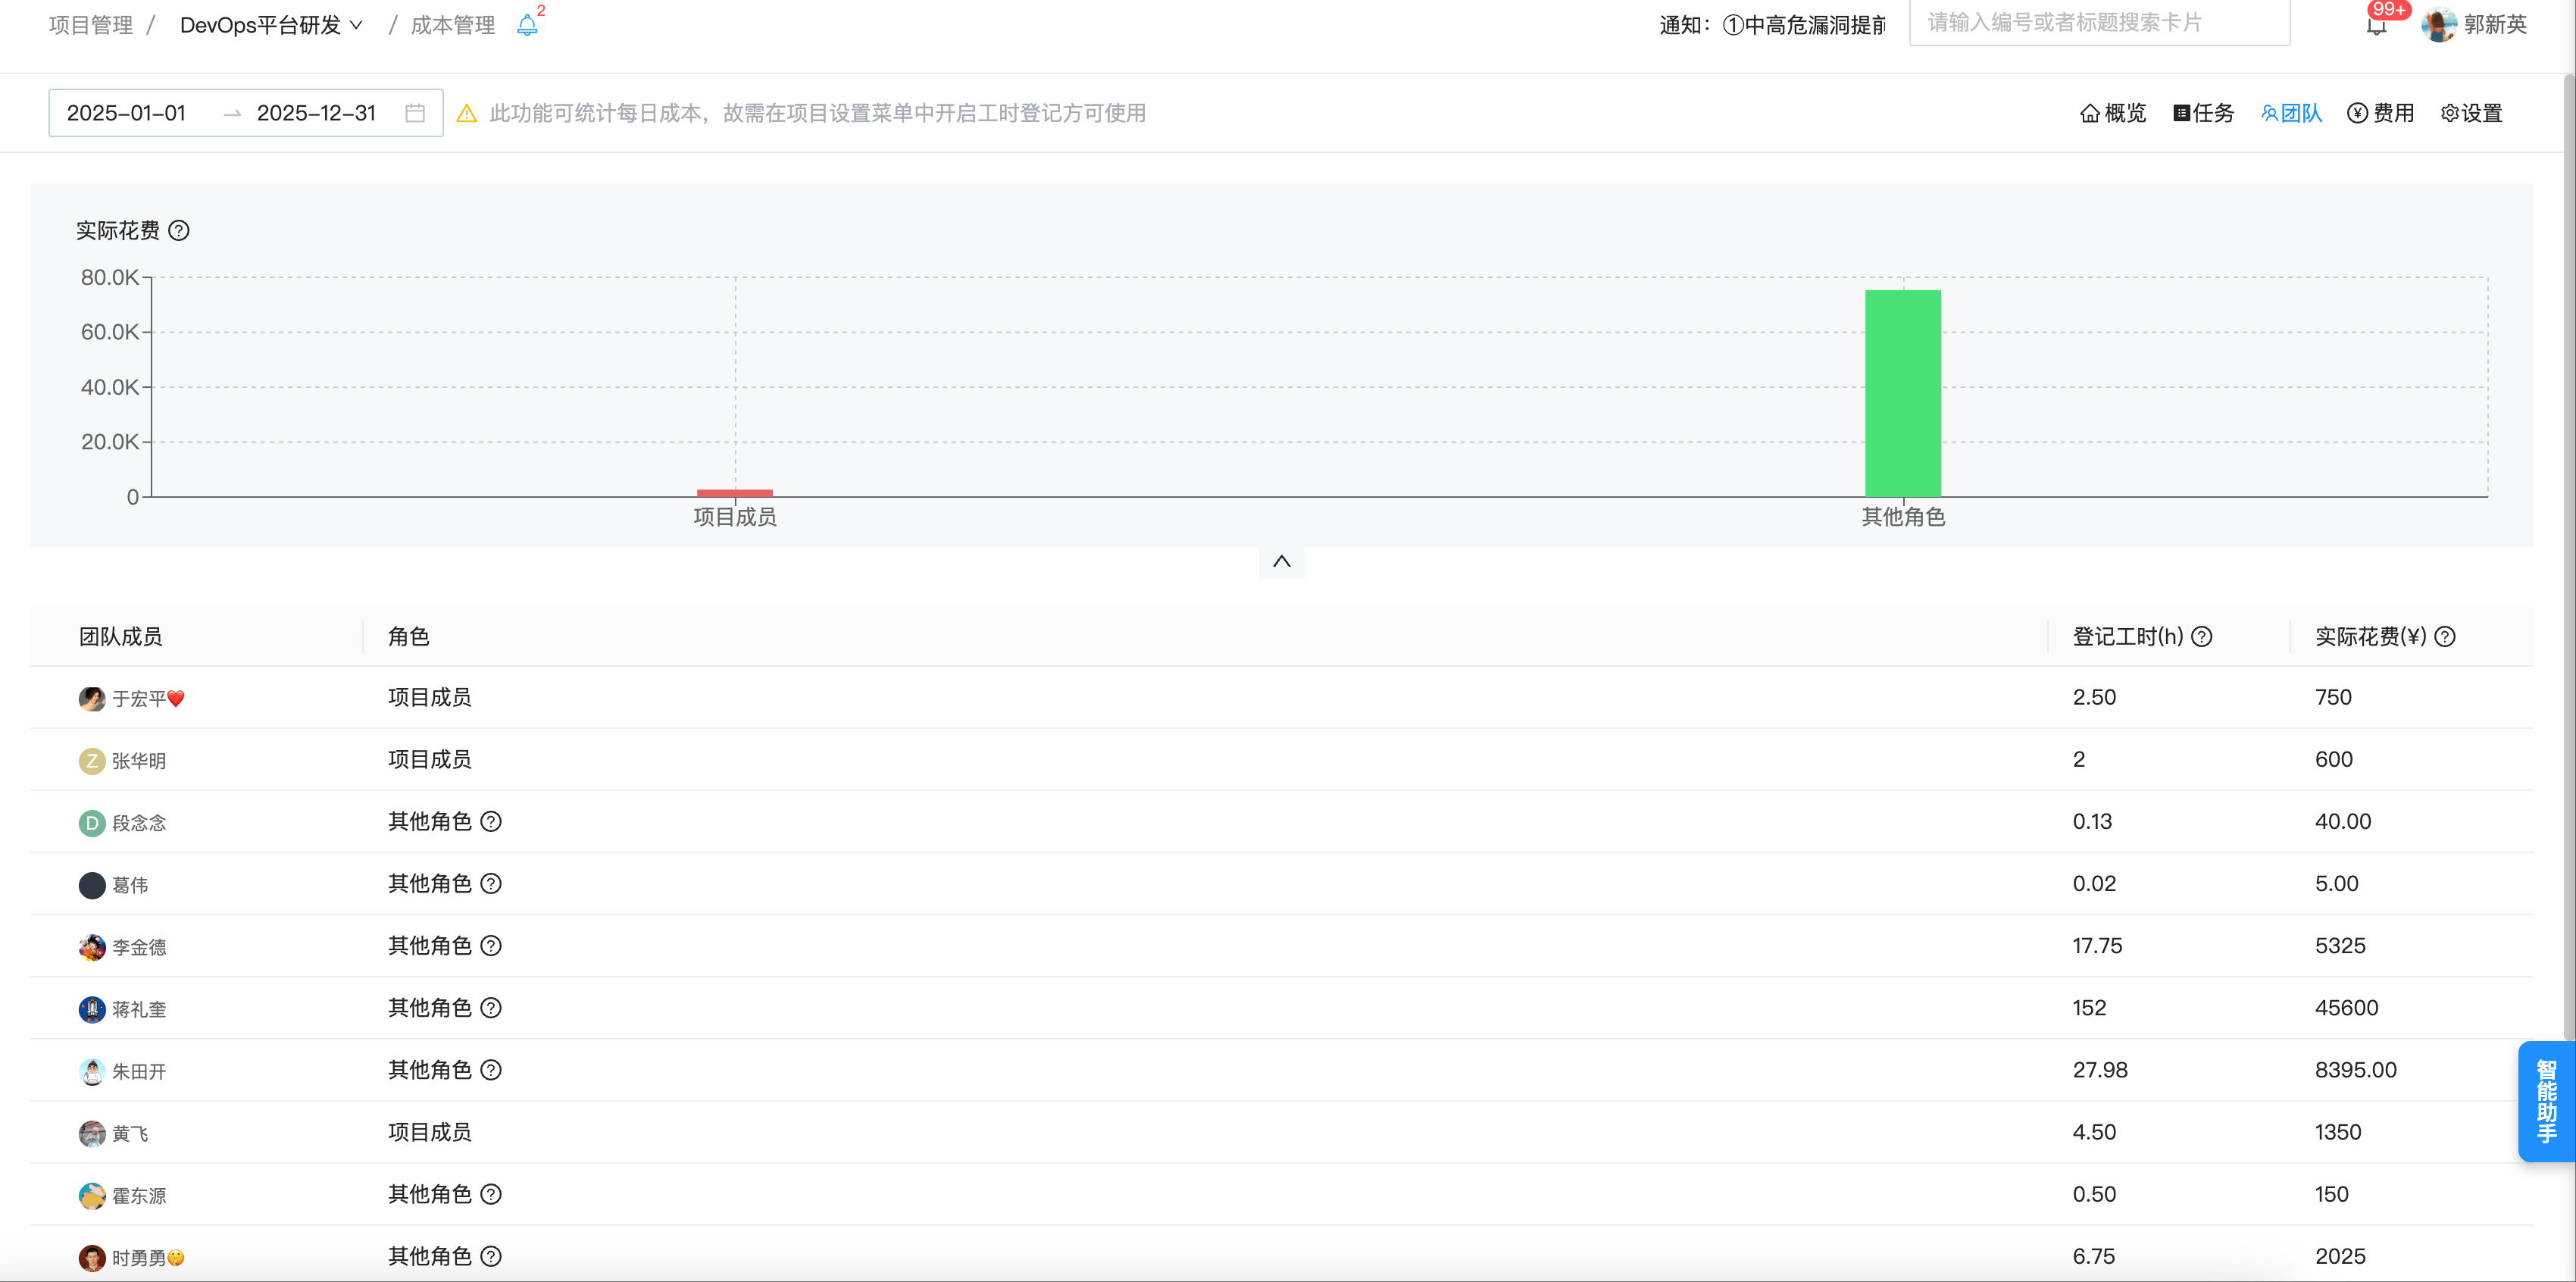Open the 设置 (Settings) view
2576x1282 pixels.
[2470, 112]
